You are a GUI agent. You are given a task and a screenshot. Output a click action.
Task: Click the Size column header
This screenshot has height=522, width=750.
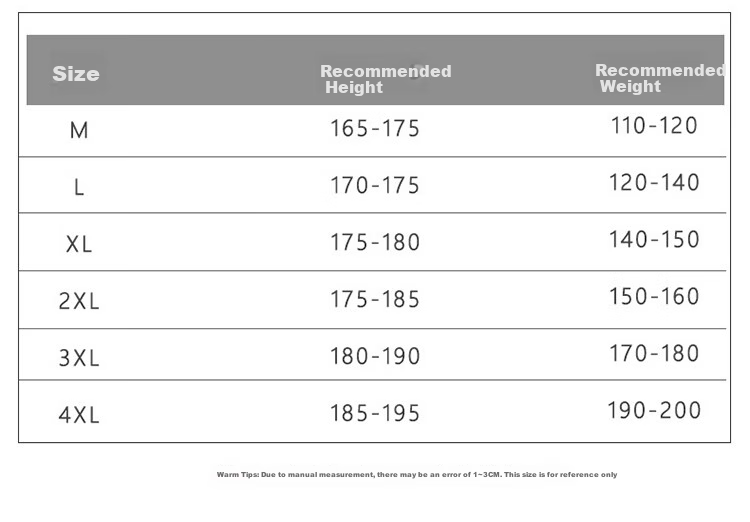coord(76,74)
